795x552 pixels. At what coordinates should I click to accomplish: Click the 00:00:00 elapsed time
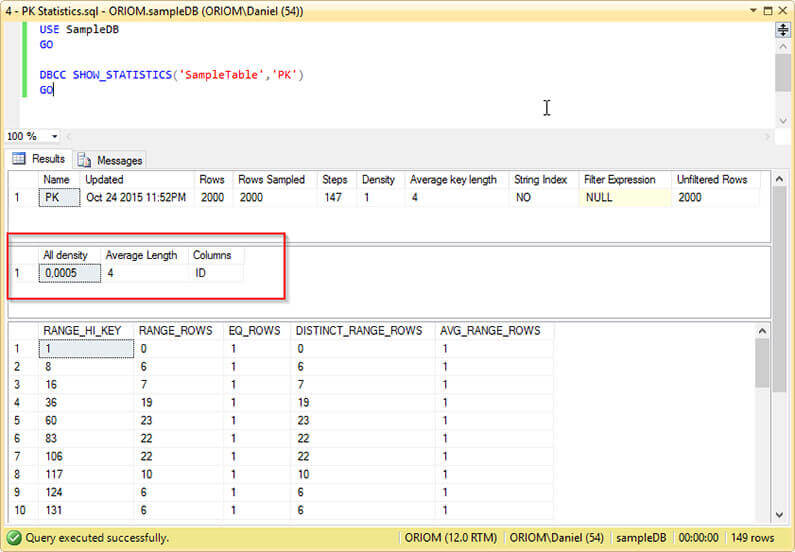pos(698,537)
